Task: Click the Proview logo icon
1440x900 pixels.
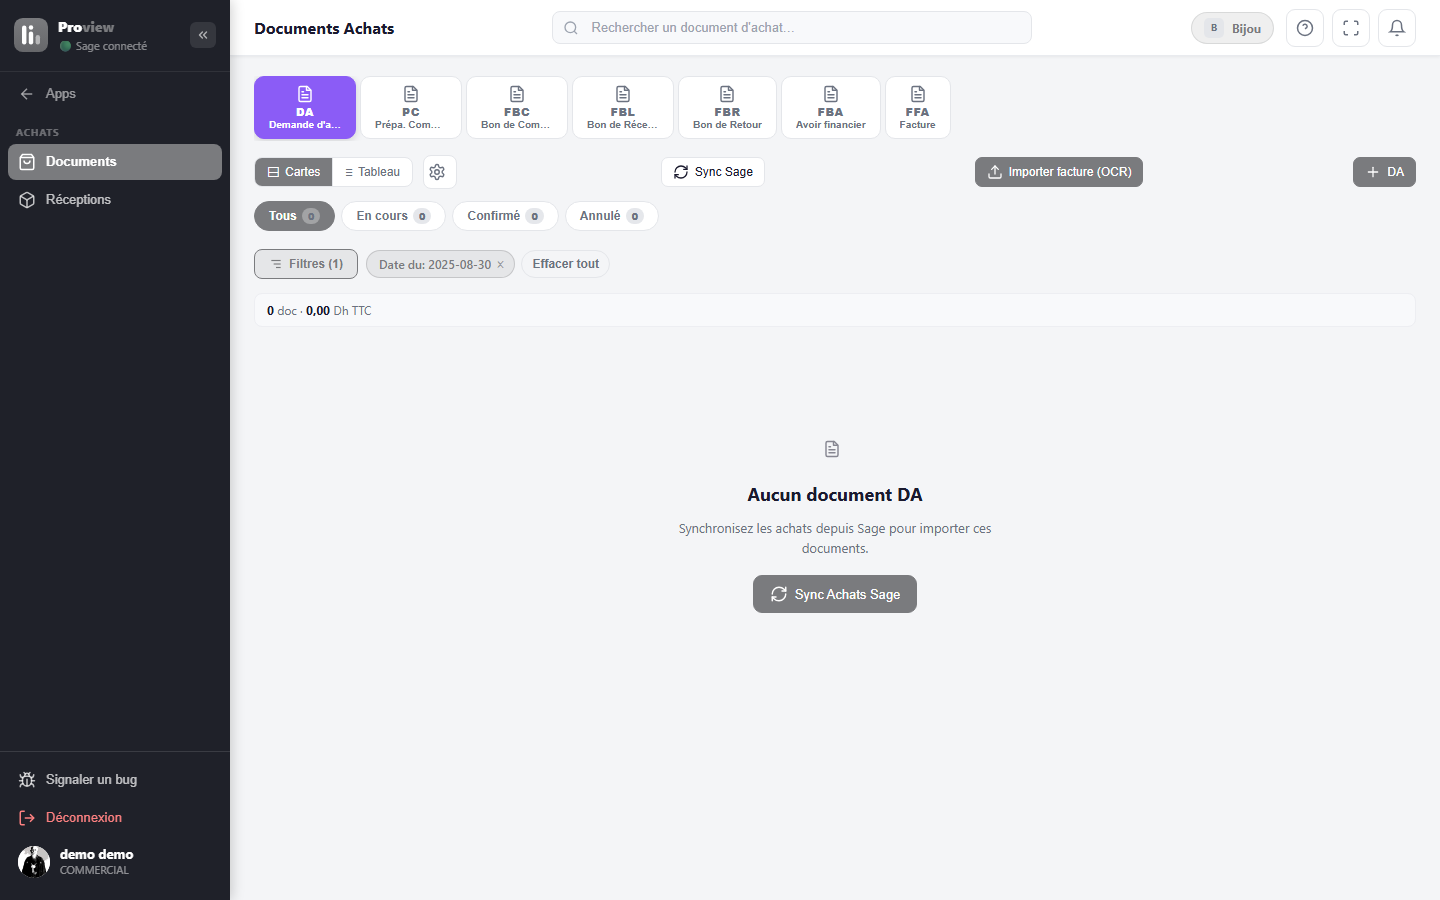Action: click(31, 35)
